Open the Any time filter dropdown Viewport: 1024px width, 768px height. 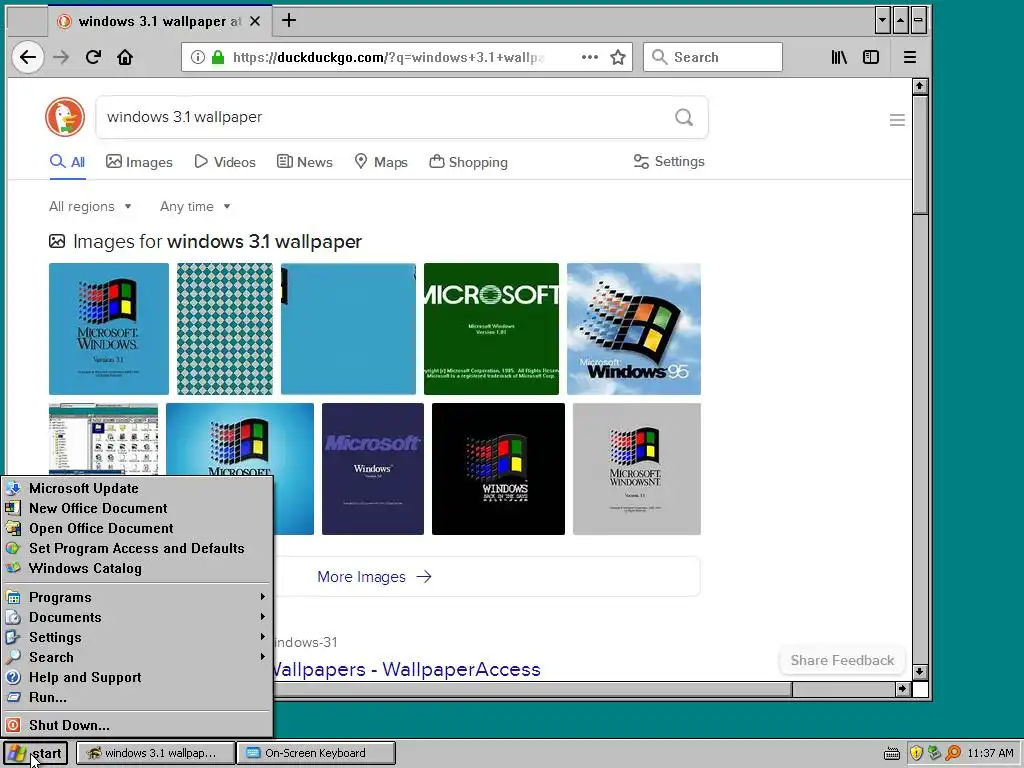click(x=195, y=206)
